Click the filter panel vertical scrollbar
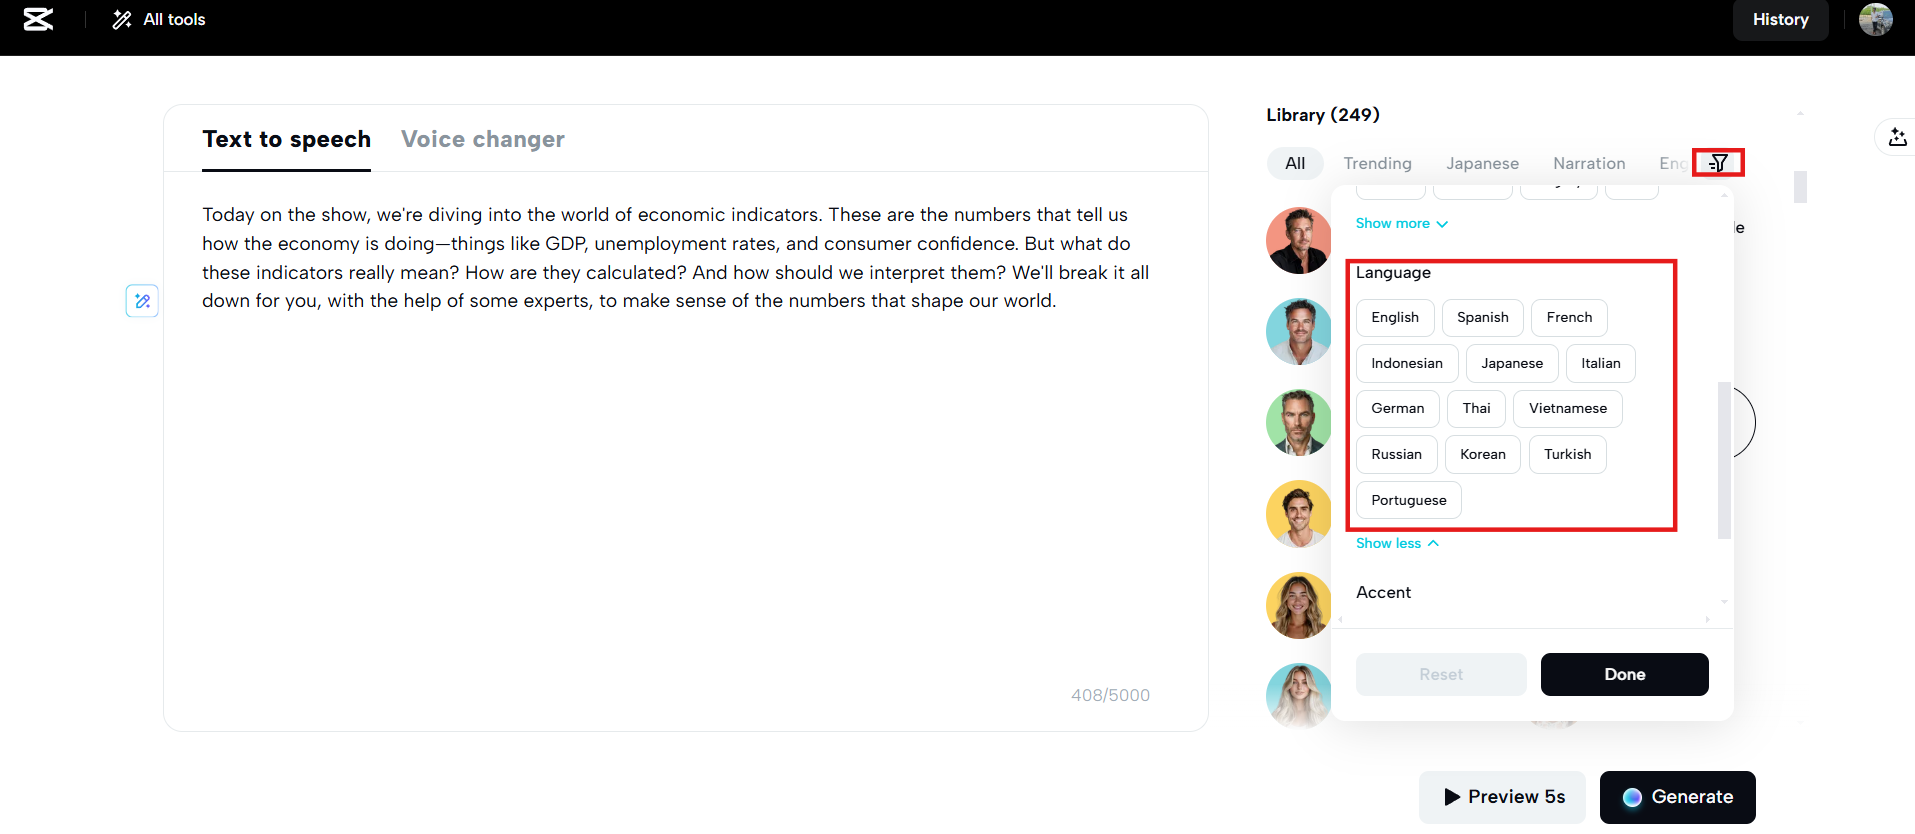 click(x=1723, y=460)
